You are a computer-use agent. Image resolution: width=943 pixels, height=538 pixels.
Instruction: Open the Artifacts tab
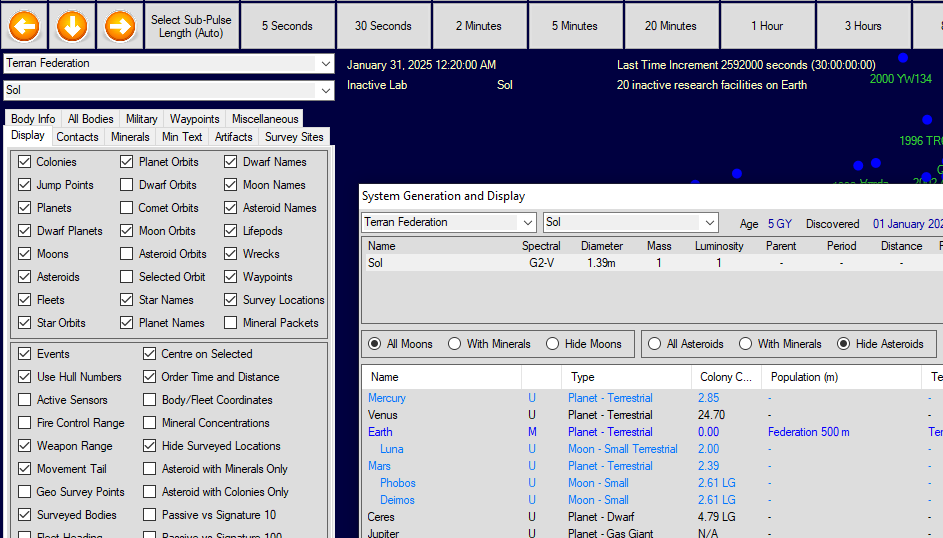point(233,137)
